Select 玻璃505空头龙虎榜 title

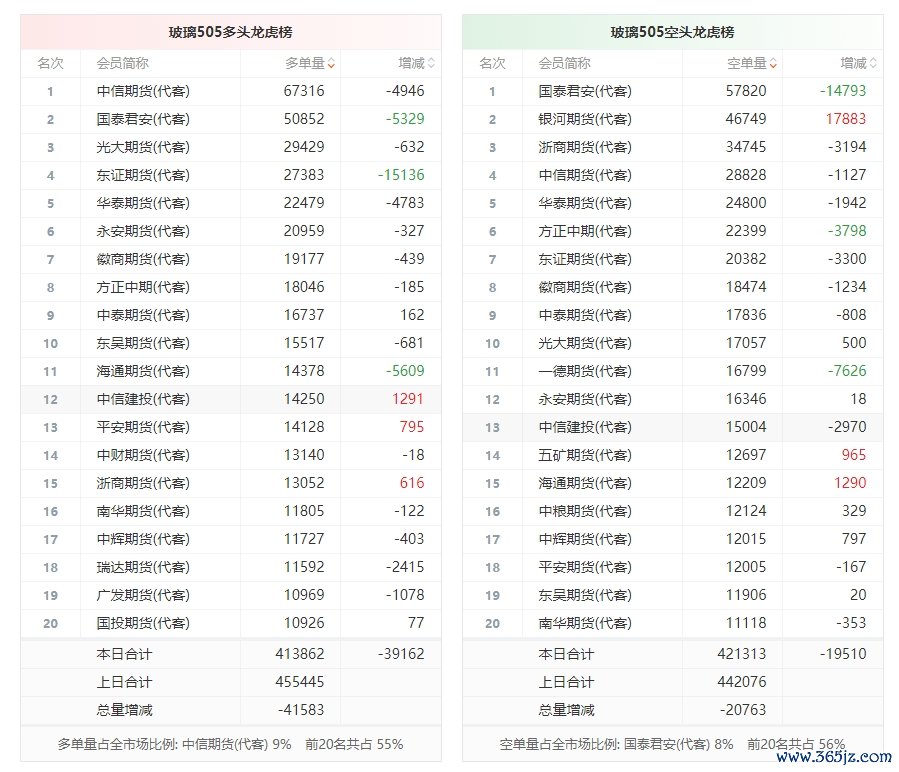(x=673, y=32)
